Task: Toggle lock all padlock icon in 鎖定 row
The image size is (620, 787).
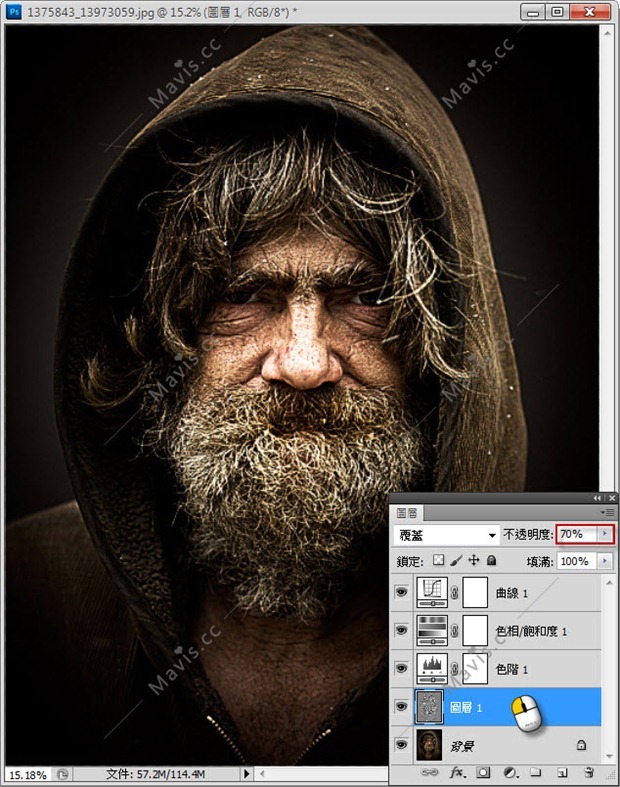Action: click(x=491, y=560)
